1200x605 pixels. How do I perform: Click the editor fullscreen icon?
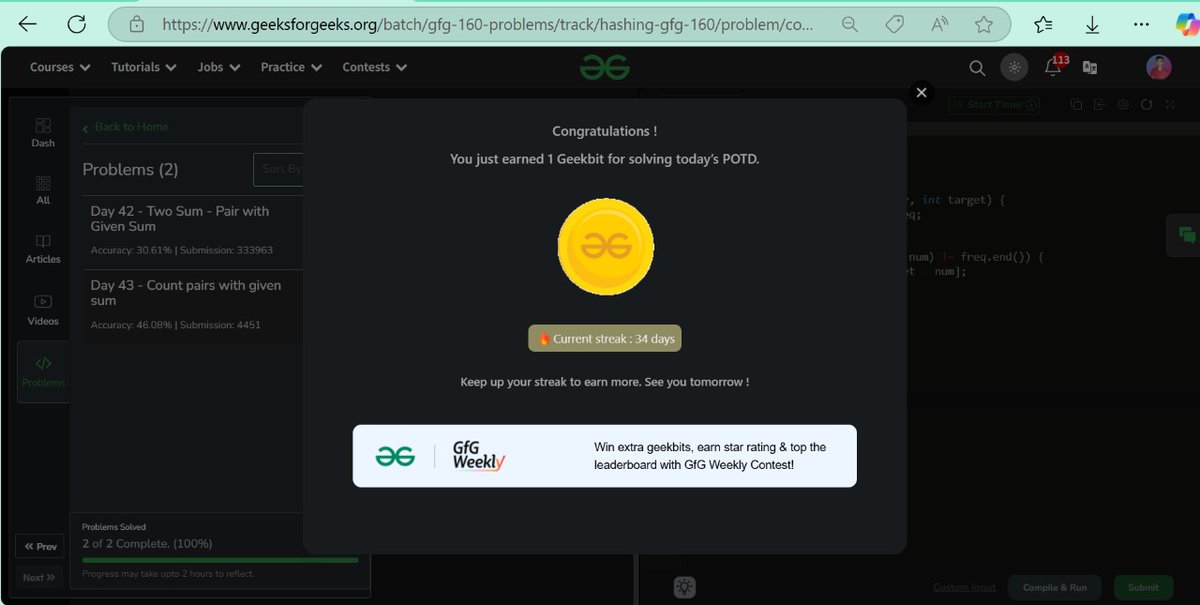click(1170, 104)
